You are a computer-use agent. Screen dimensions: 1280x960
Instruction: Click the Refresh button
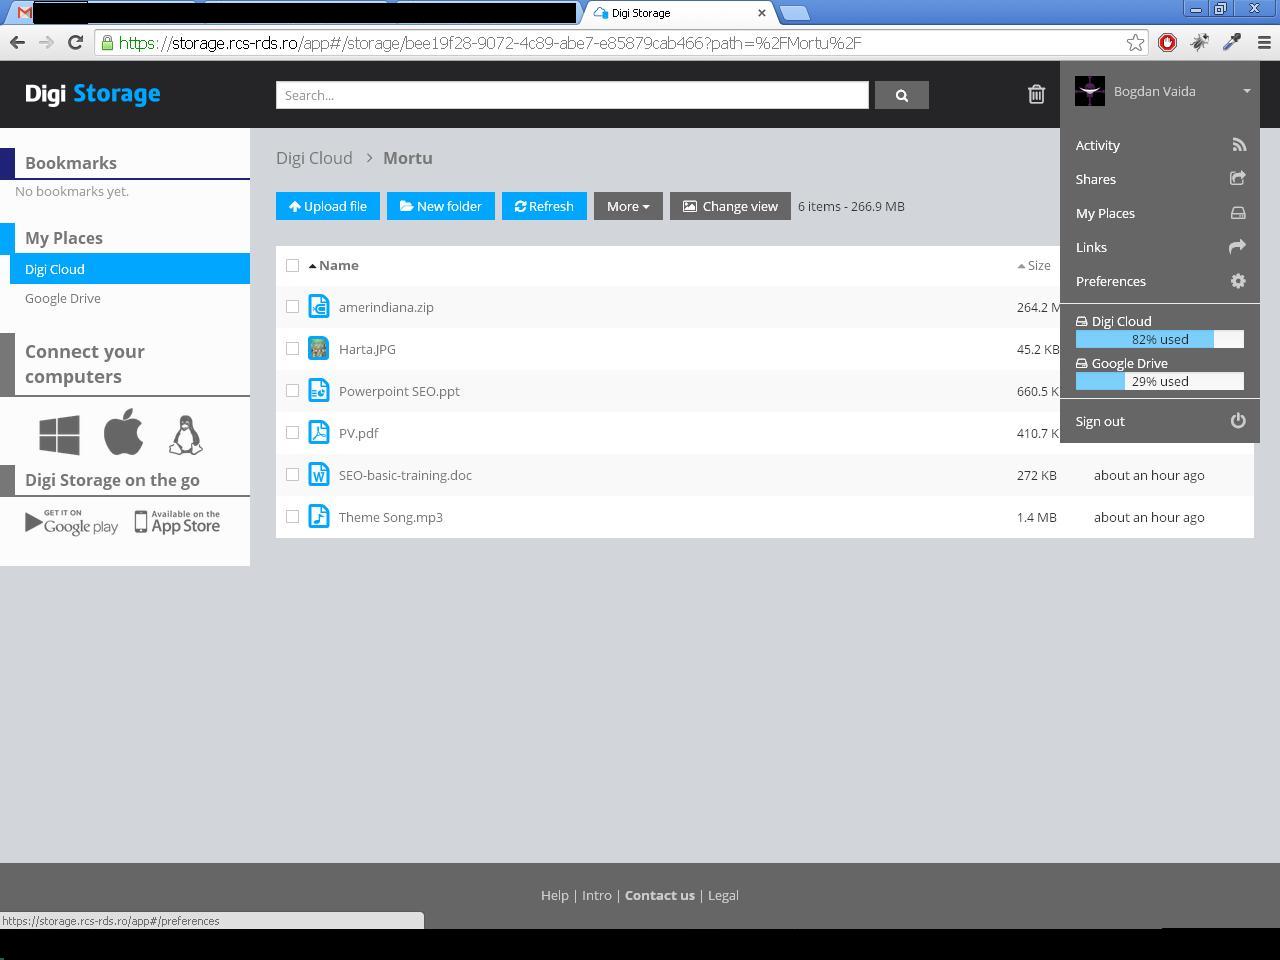544,206
